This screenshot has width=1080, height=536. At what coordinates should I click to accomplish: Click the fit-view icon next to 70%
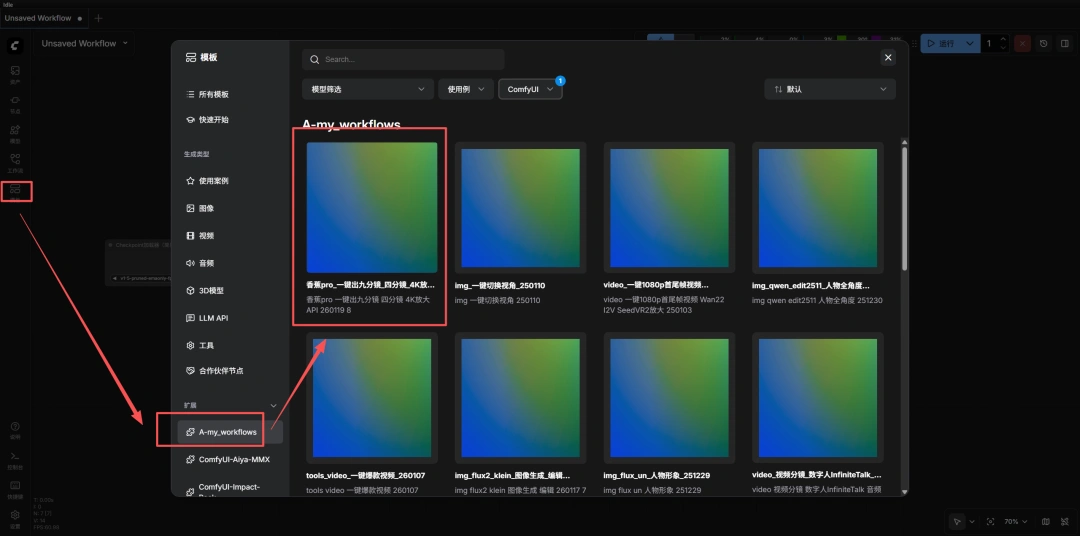pyautogui.click(x=990, y=521)
